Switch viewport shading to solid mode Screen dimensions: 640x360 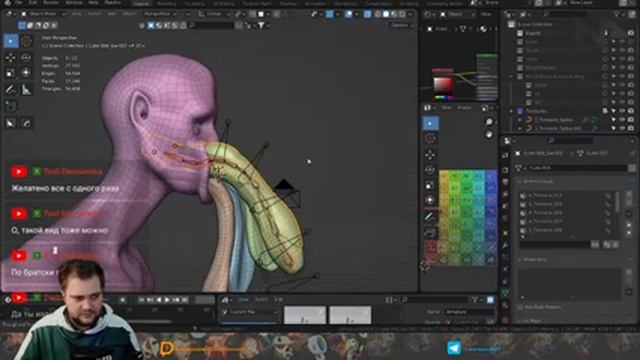pos(386,14)
